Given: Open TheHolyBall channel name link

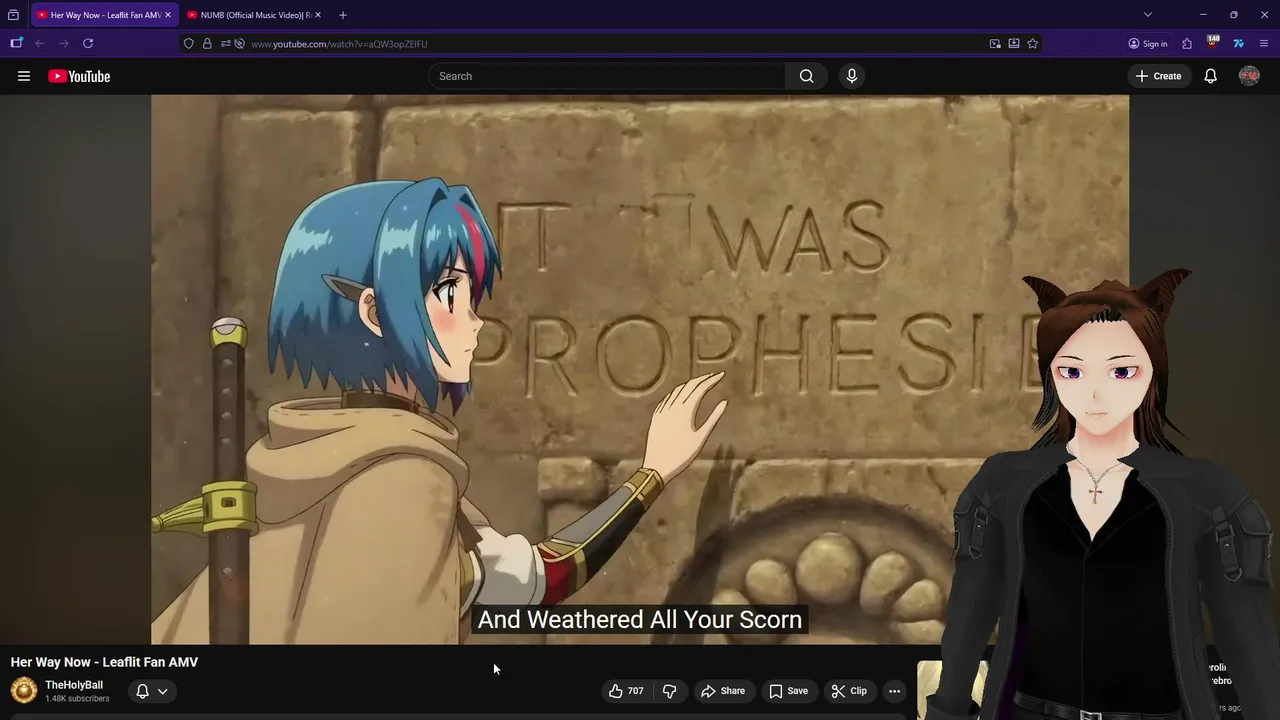Looking at the screenshot, I should tap(74, 685).
